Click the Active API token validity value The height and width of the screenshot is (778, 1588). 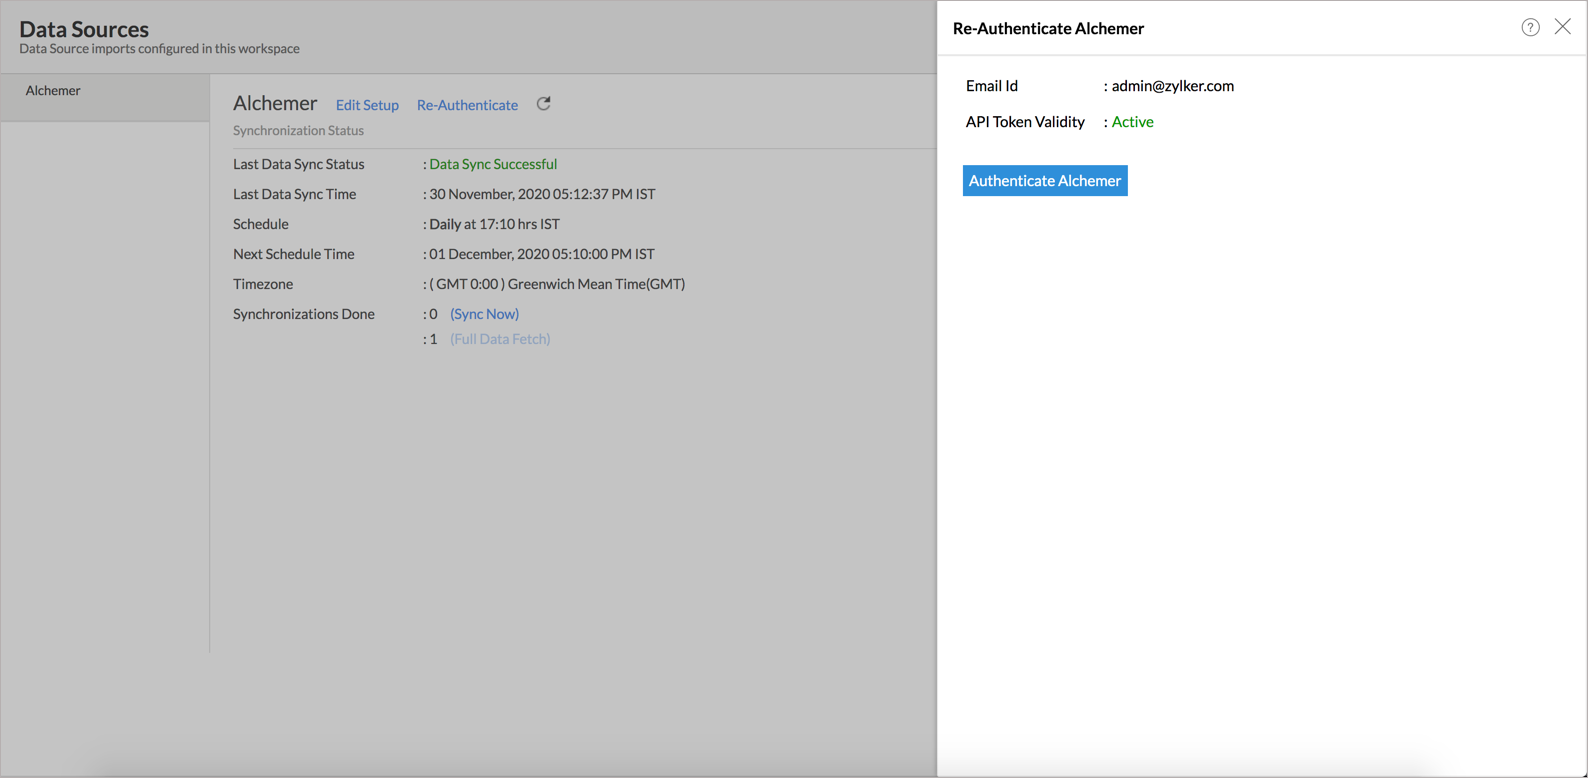(x=1133, y=122)
